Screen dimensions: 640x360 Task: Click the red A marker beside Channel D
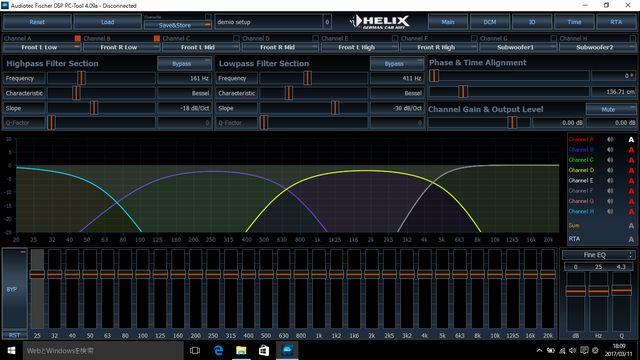631,170
